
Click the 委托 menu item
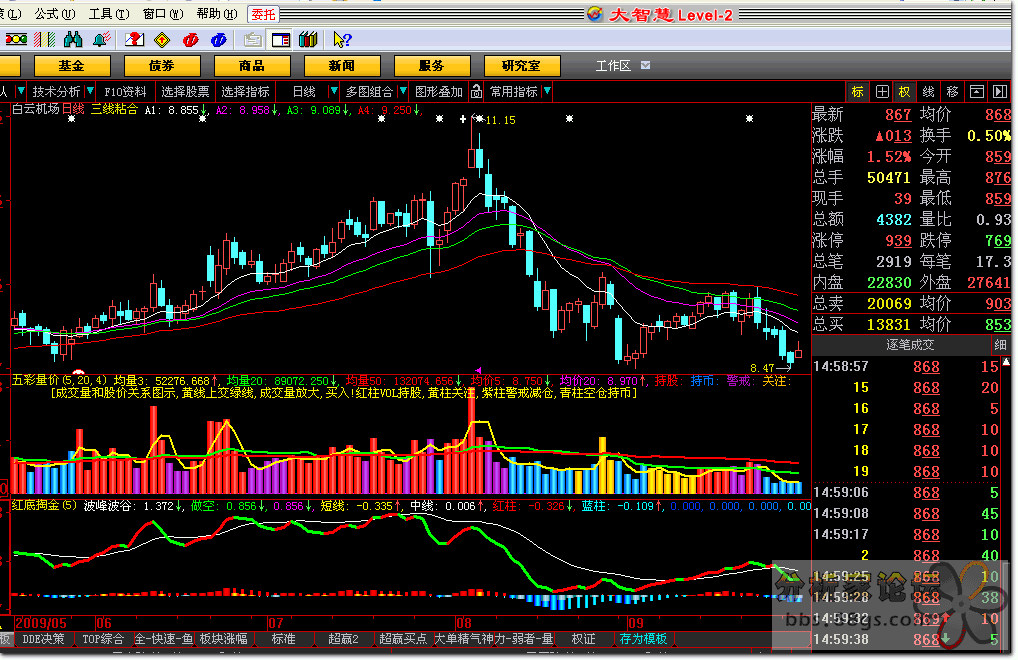pyautogui.click(x=263, y=14)
